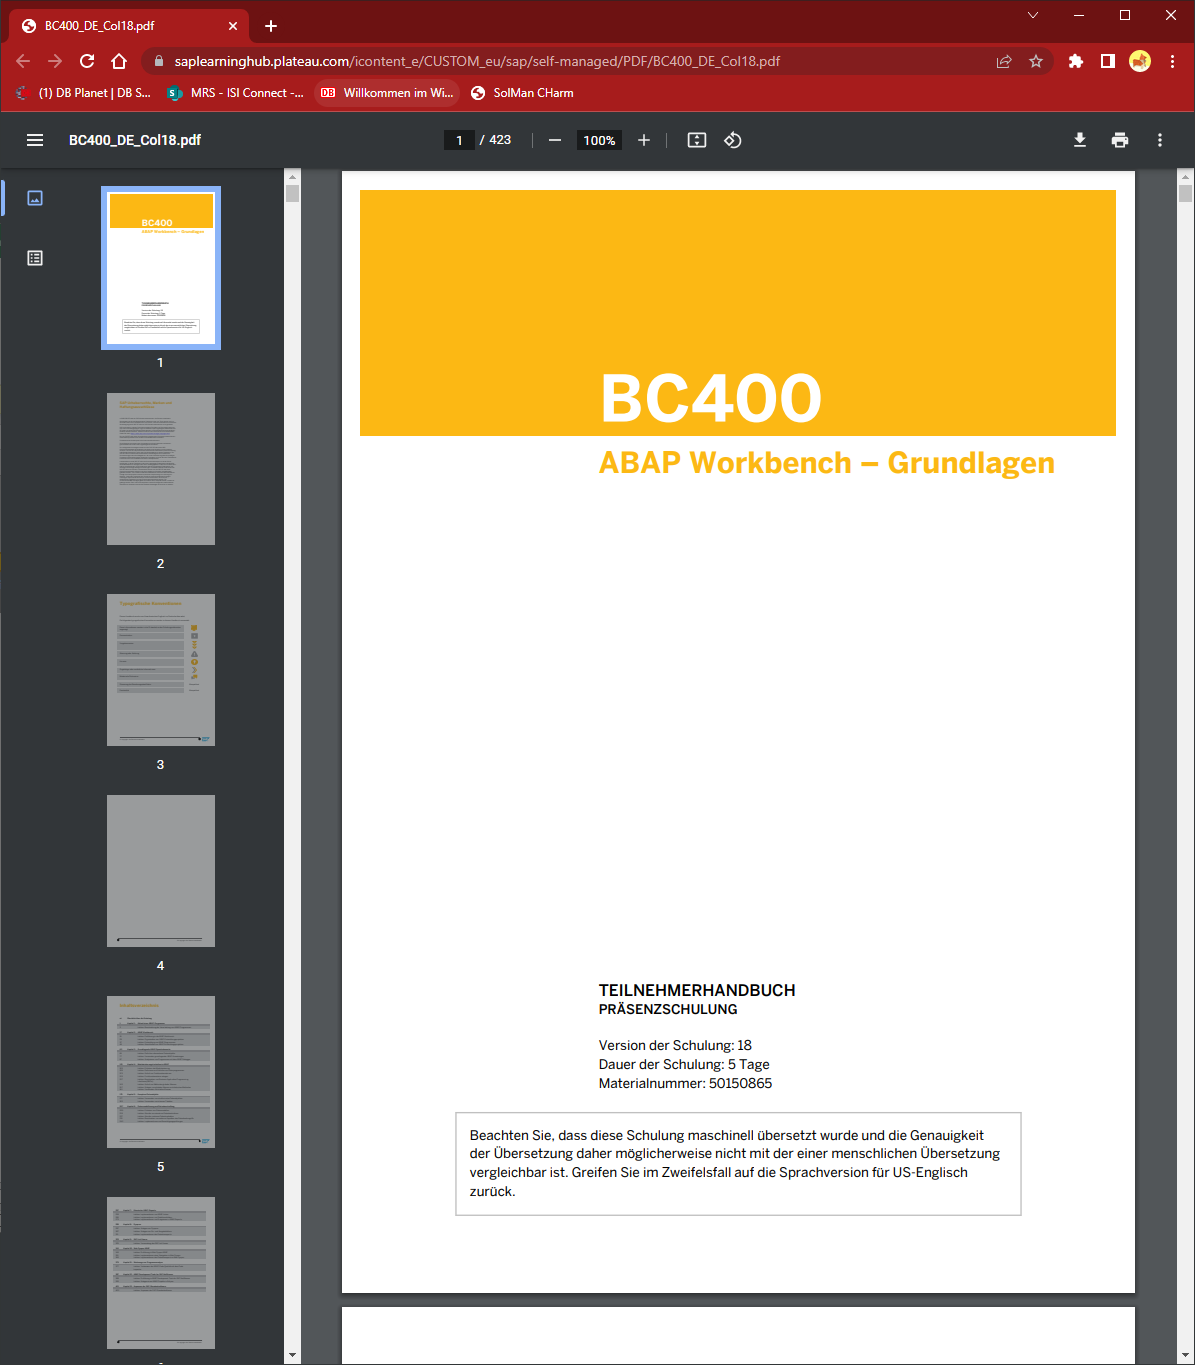Viewport: 1195px width, 1365px height.
Task: Click the fit to page icon
Action: click(697, 140)
